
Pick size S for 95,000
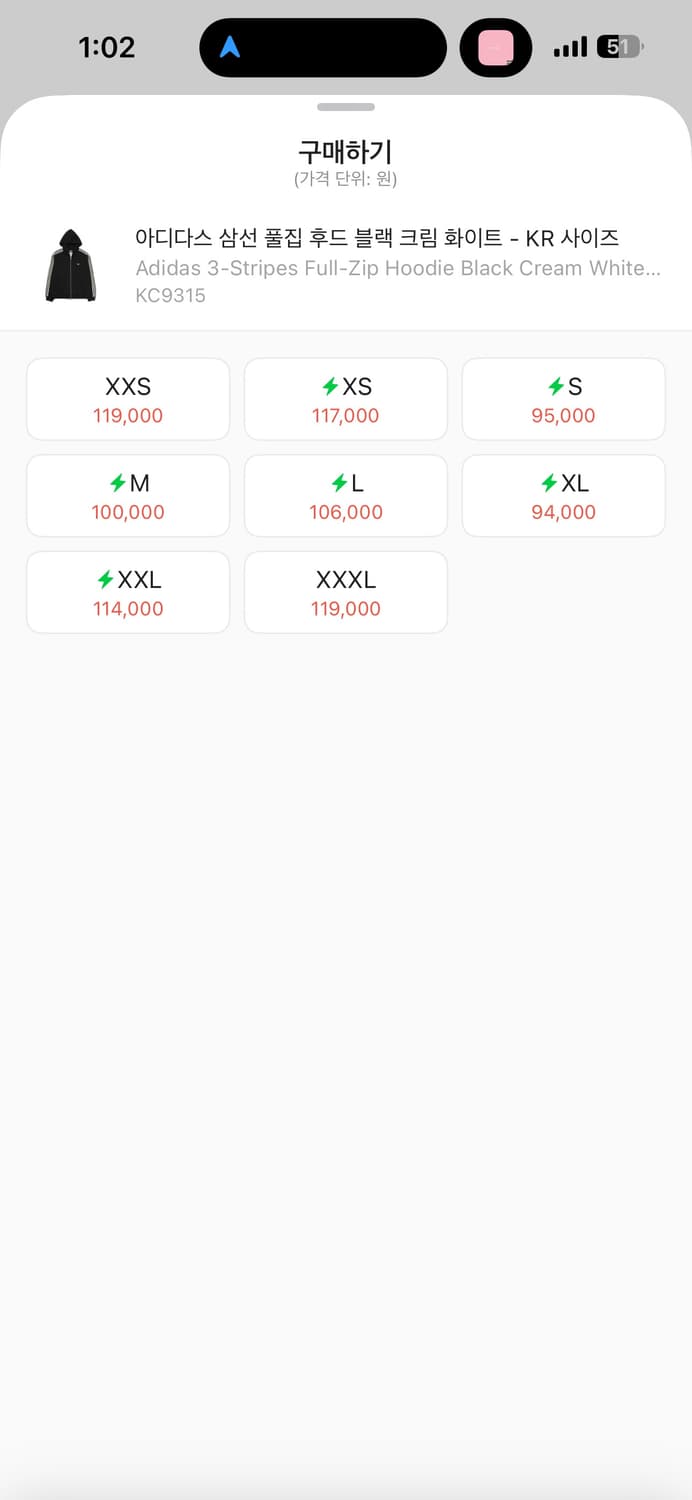pyautogui.click(x=563, y=399)
